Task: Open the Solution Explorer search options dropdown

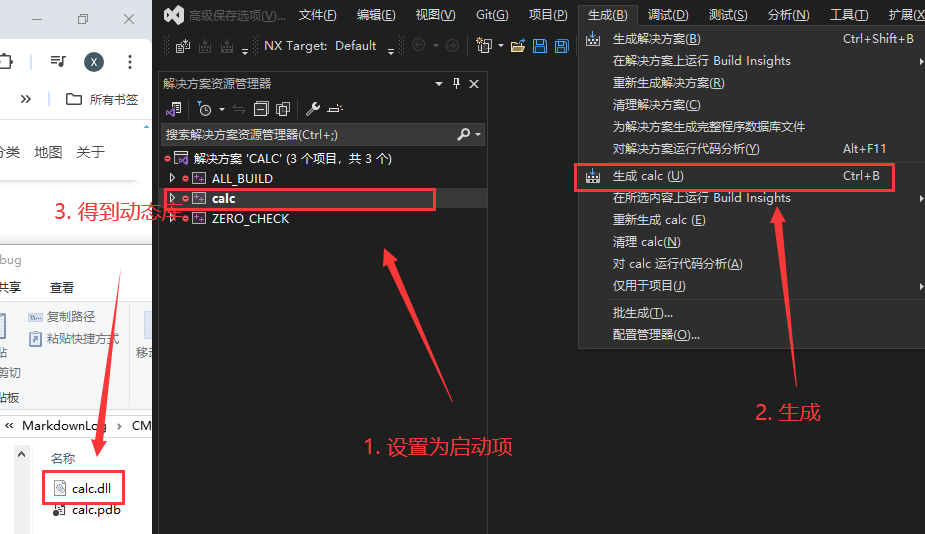Action: click(x=478, y=134)
